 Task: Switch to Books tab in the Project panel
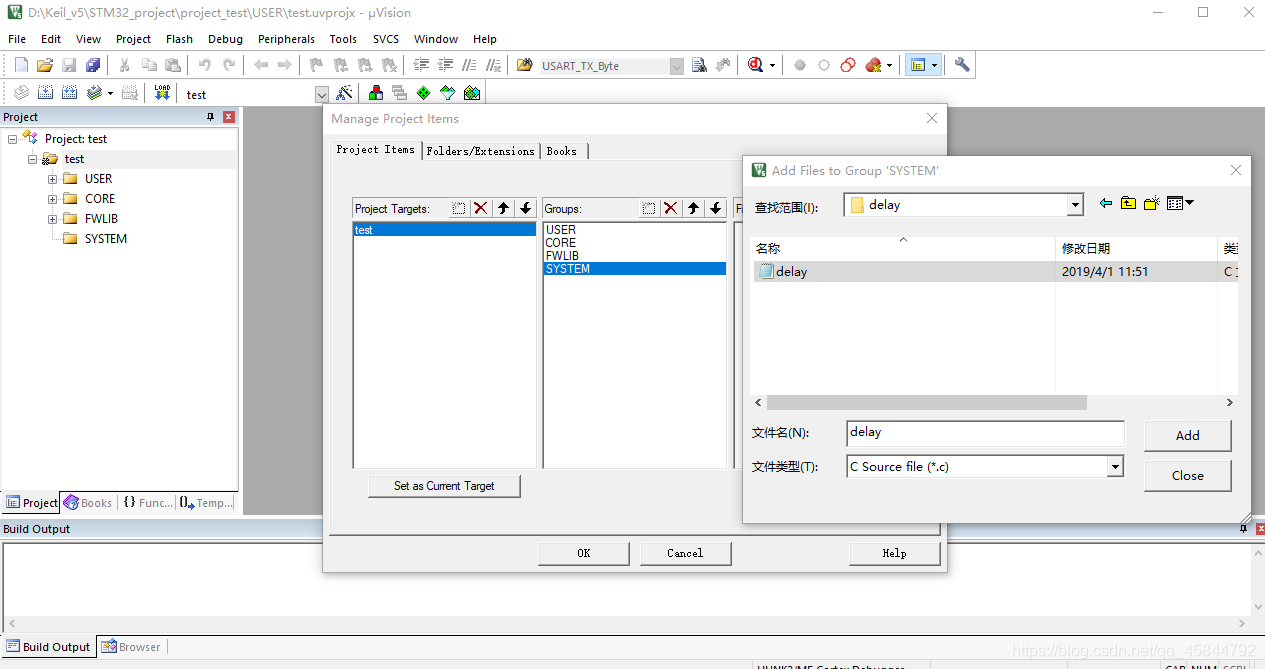(x=88, y=503)
